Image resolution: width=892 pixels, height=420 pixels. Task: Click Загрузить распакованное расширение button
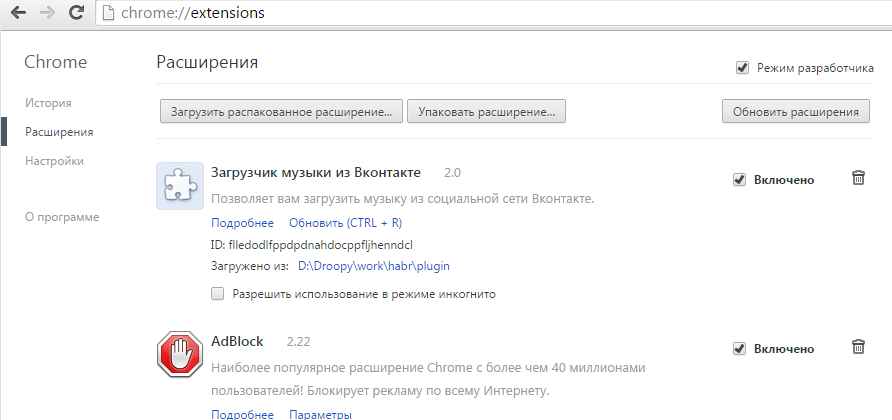(282, 112)
